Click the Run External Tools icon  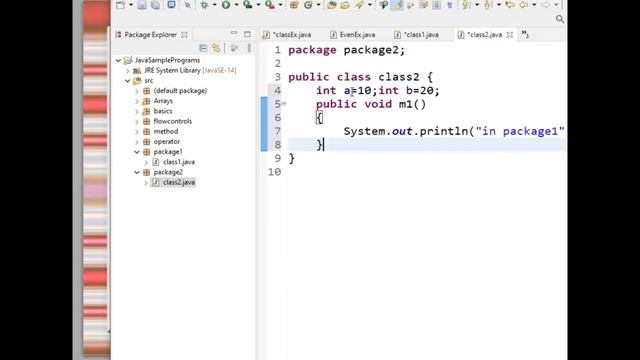(269, 5)
